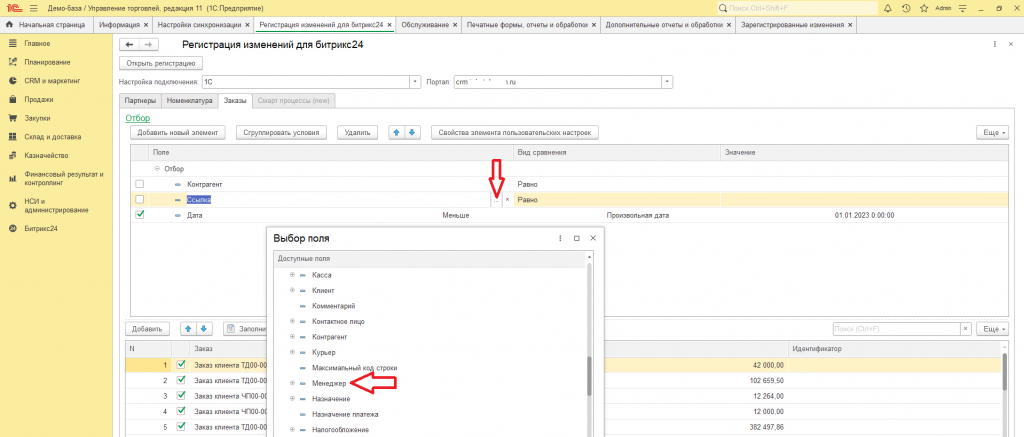Move order row down in lower toolbar
The height and width of the screenshot is (437, 1024).
[204, 329]
